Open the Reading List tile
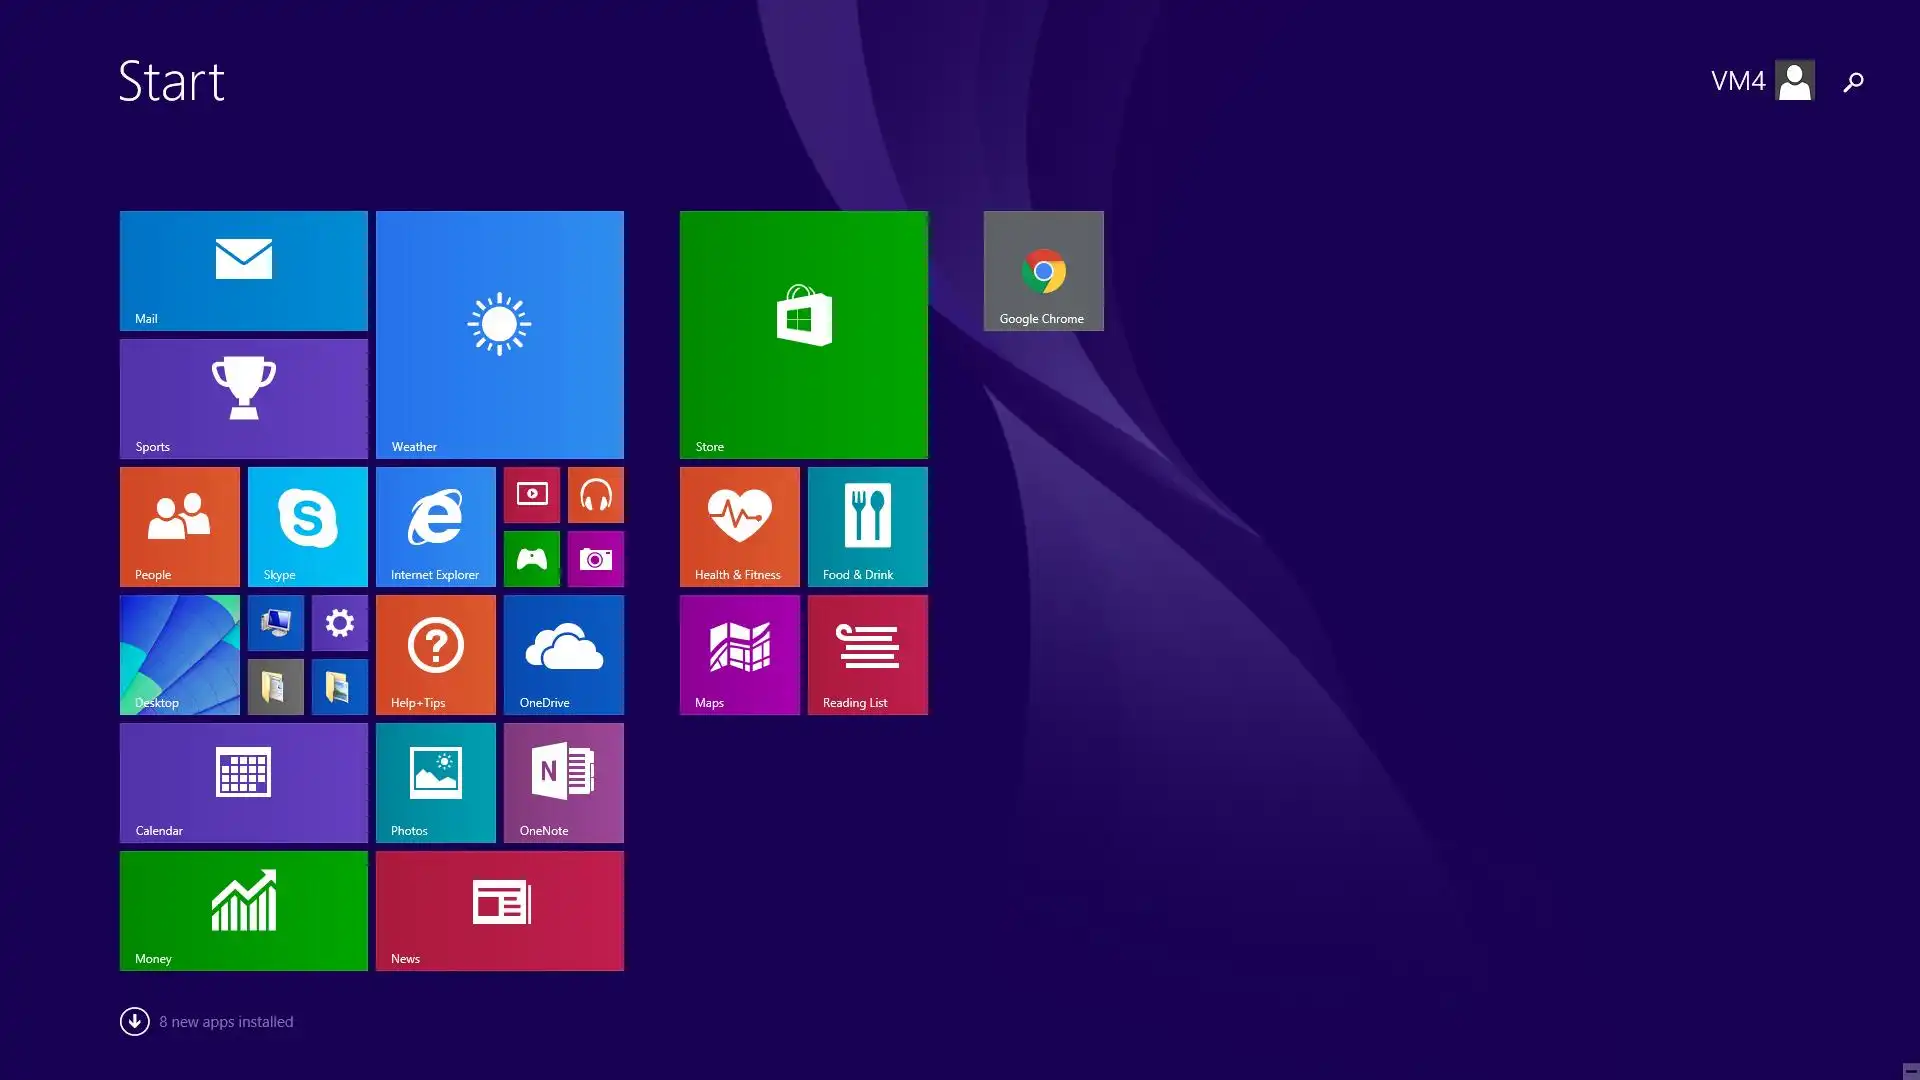The image size is (1920, 1080). [867, 654]
